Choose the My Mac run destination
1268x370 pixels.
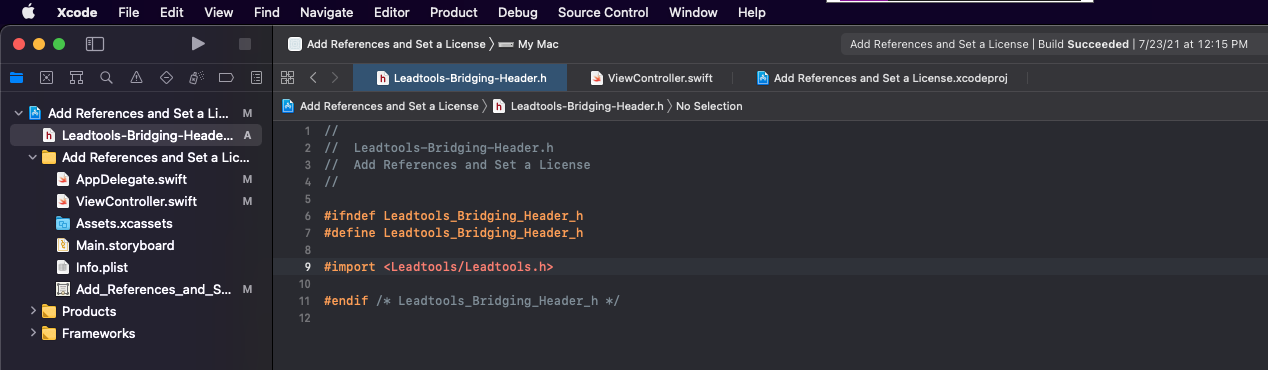click(529, 44)
